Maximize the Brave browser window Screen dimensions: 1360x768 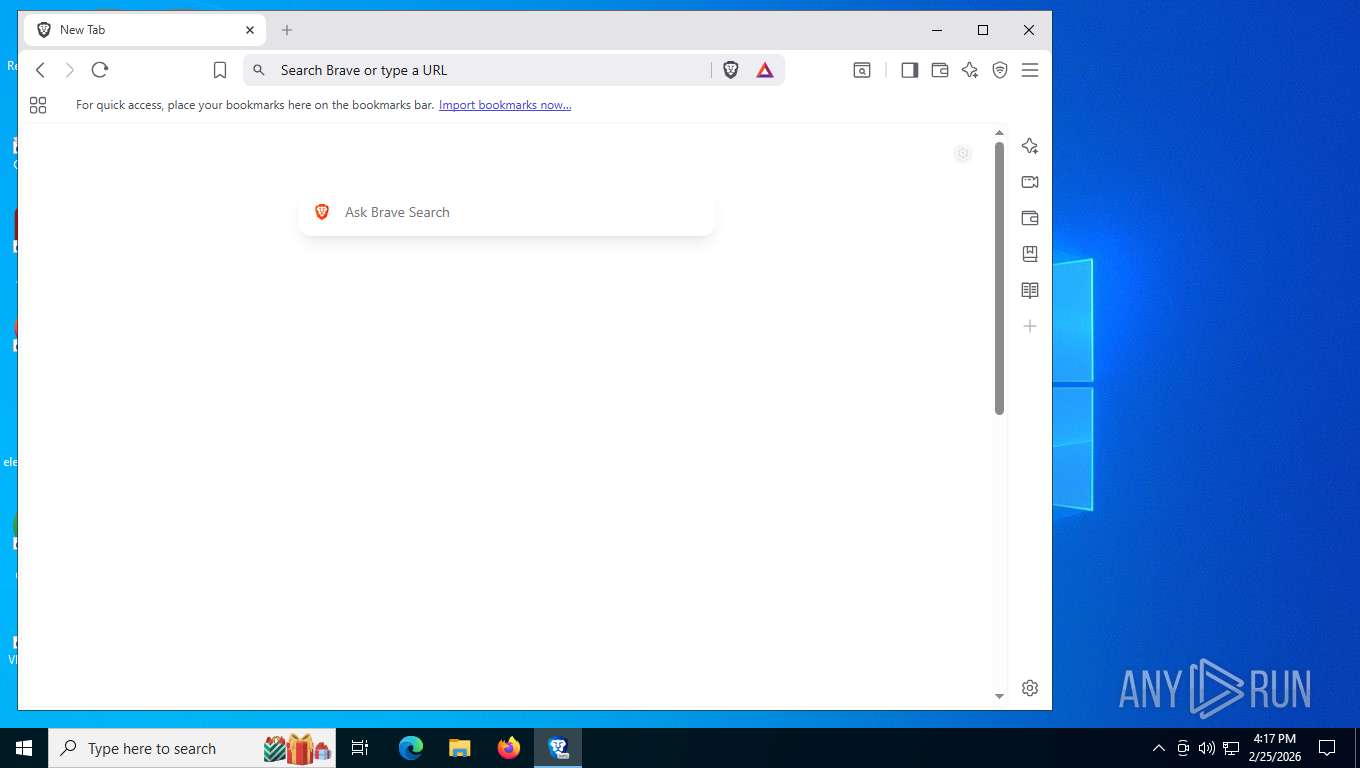pyautogui.click(x=983, y=30)
